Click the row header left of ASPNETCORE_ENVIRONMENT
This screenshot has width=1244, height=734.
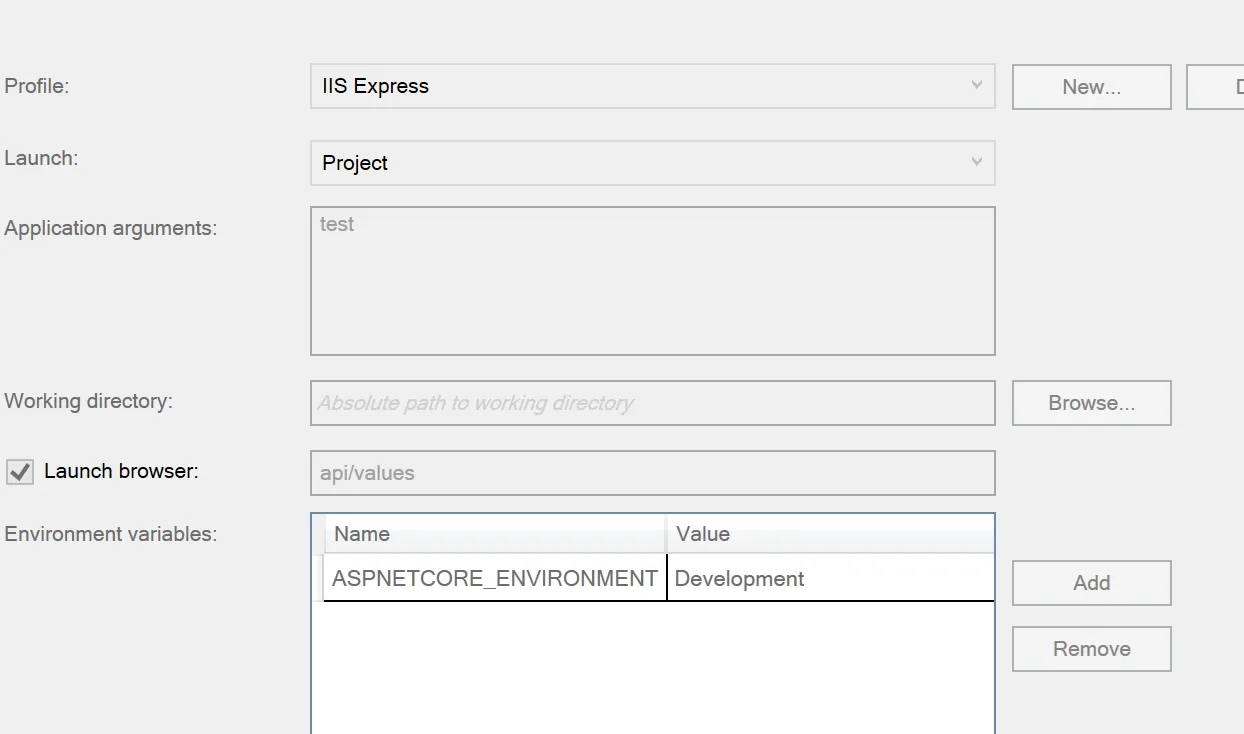point(318,579)
